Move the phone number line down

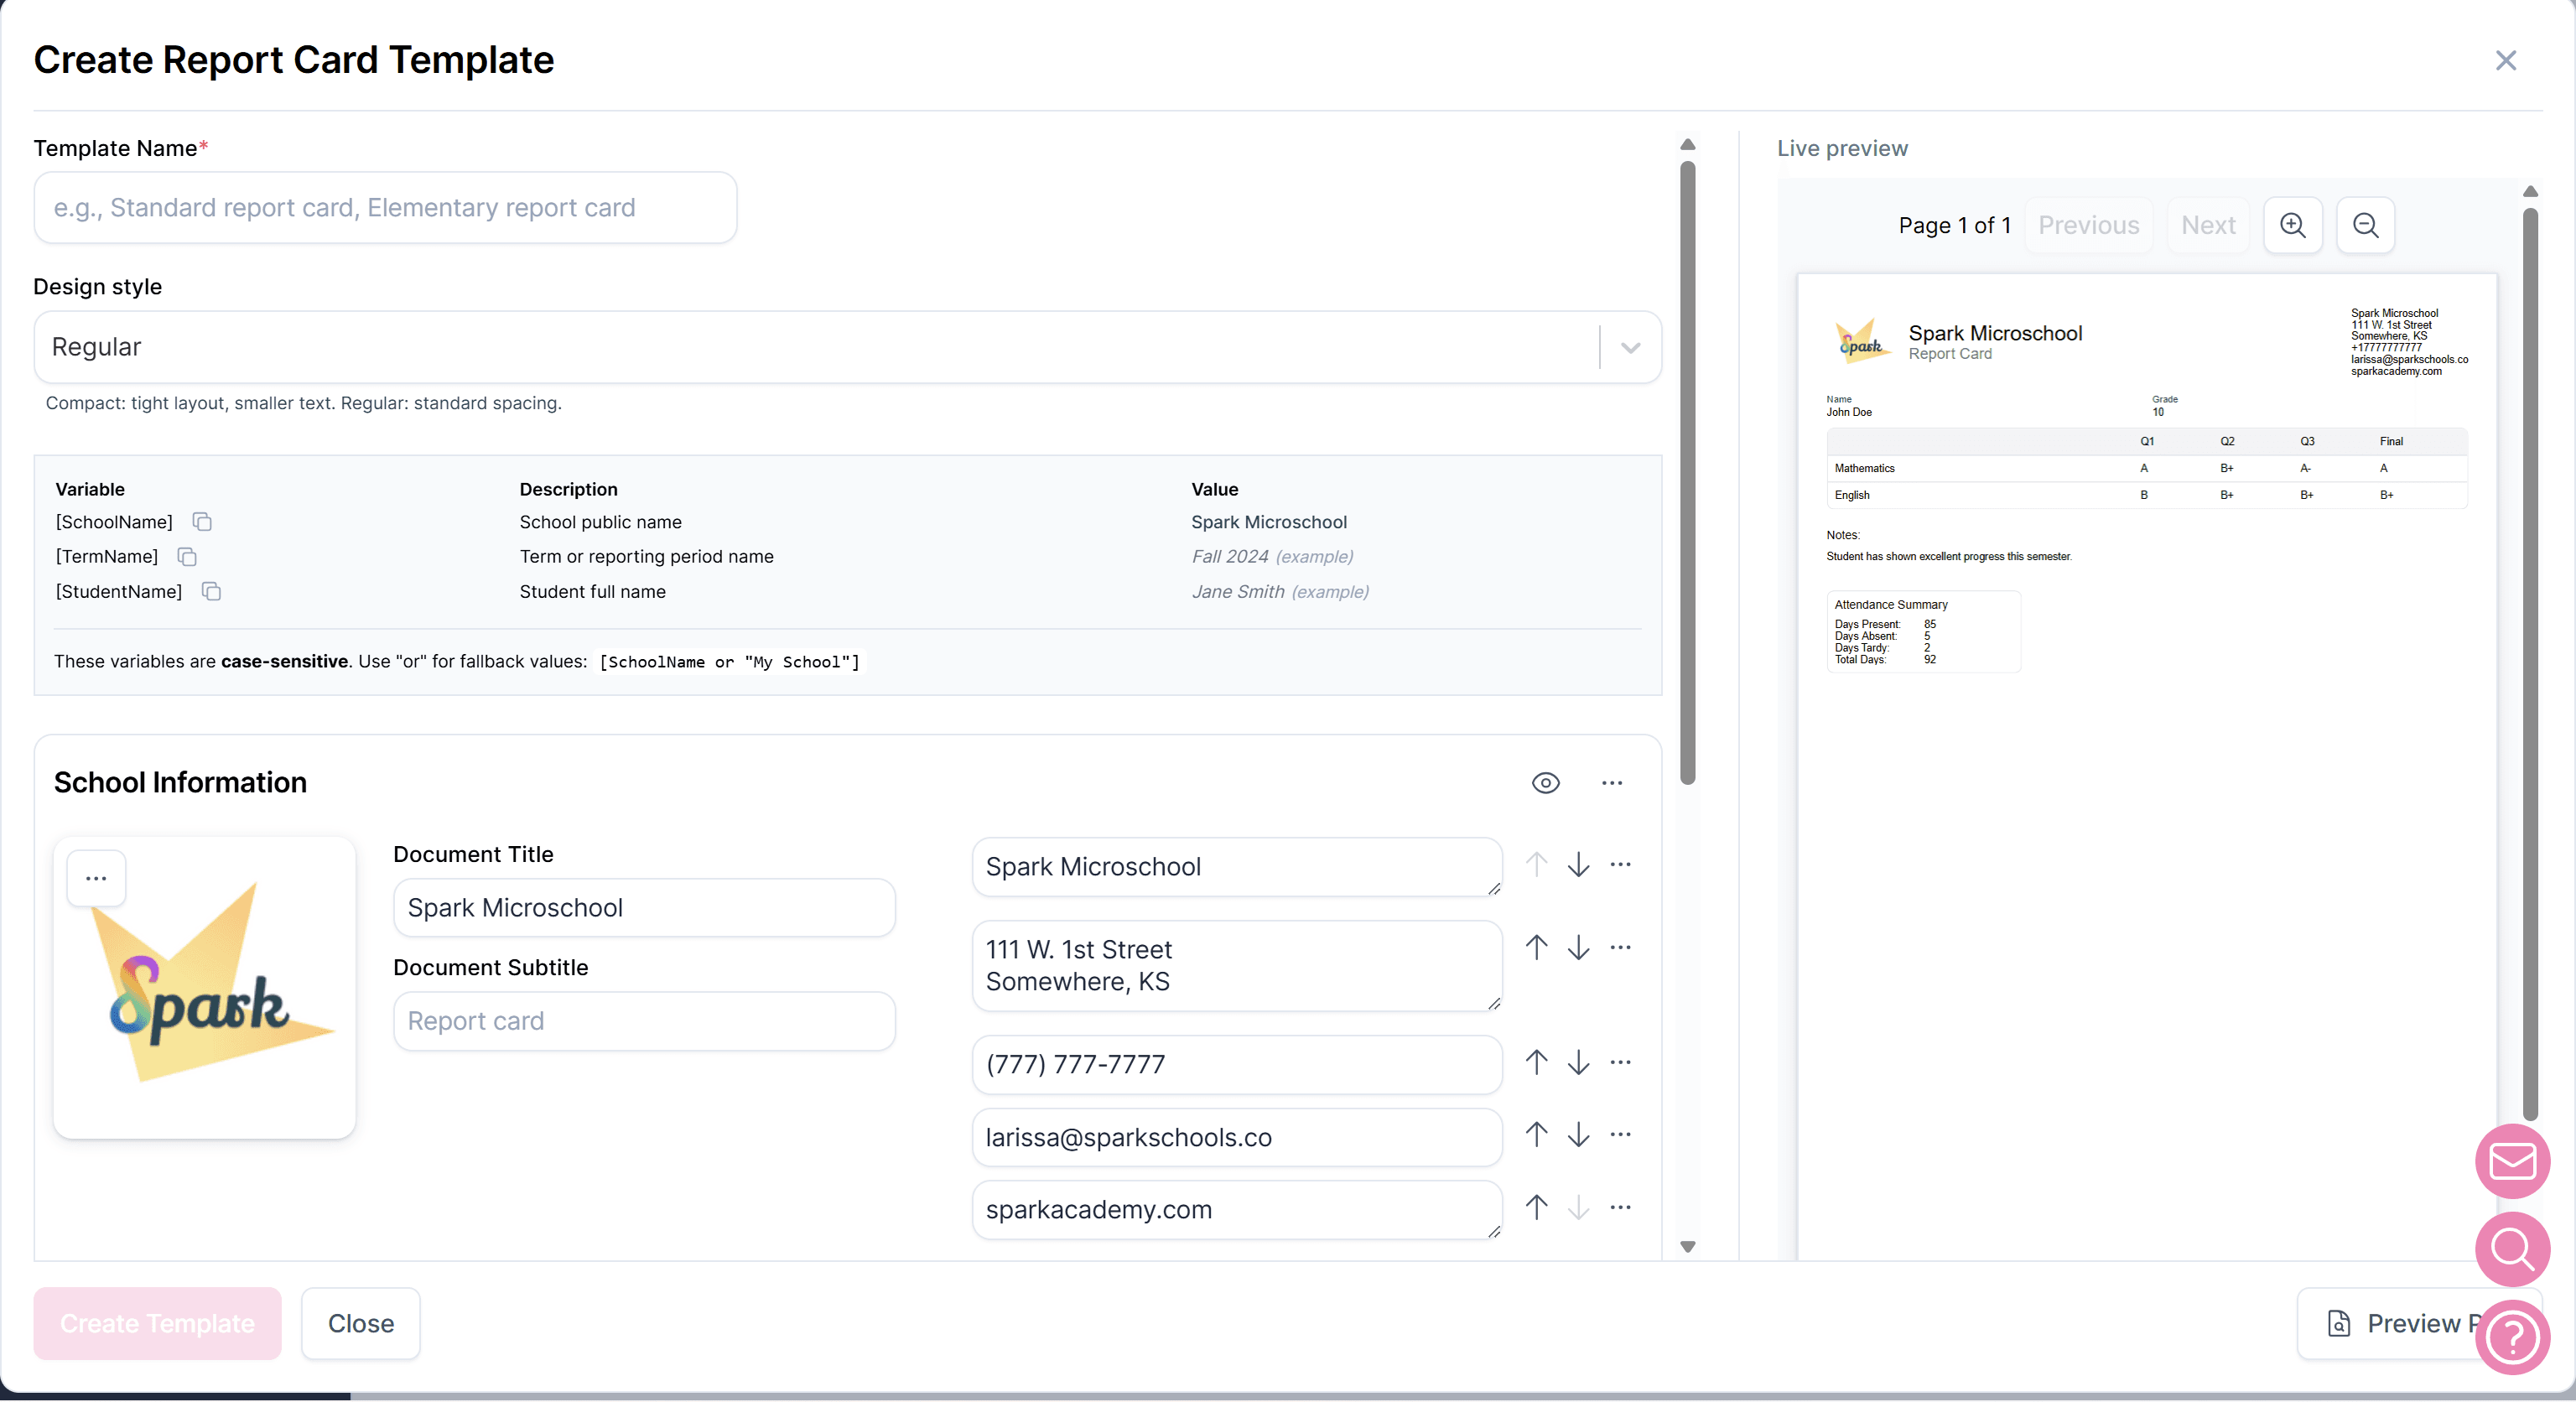pos(1578,1063)
